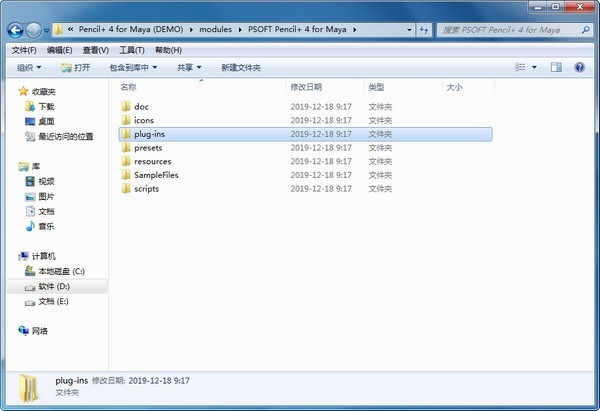Click the large folder thumbnail in details pane
600x411 pixels.
click(29, 387)
